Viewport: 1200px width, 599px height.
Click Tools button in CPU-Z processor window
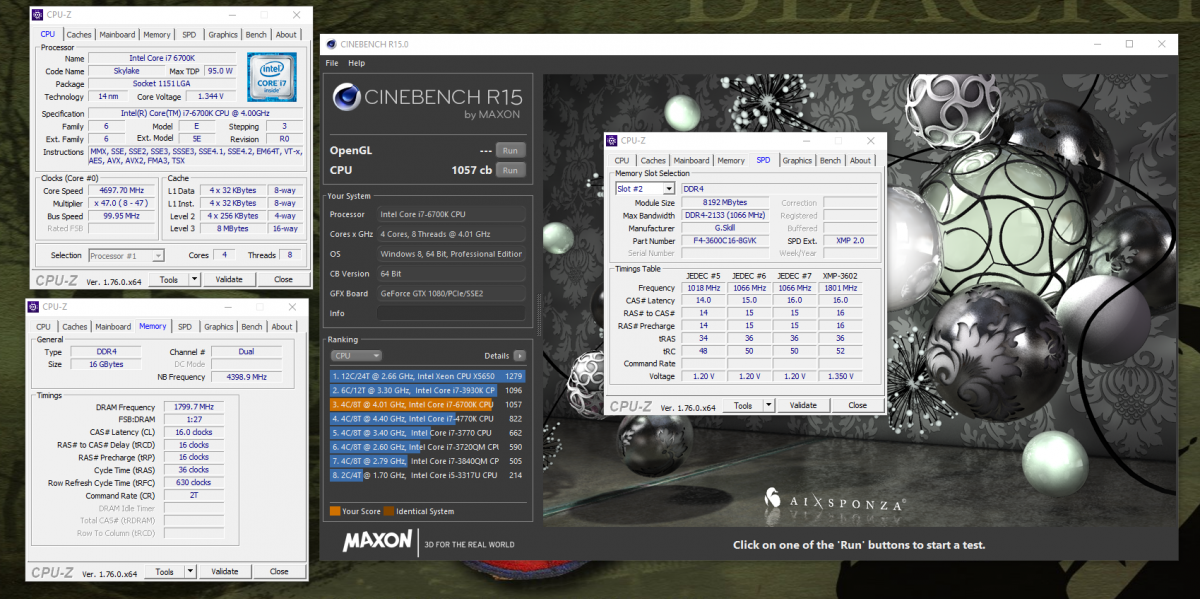[x=168, y=280]
